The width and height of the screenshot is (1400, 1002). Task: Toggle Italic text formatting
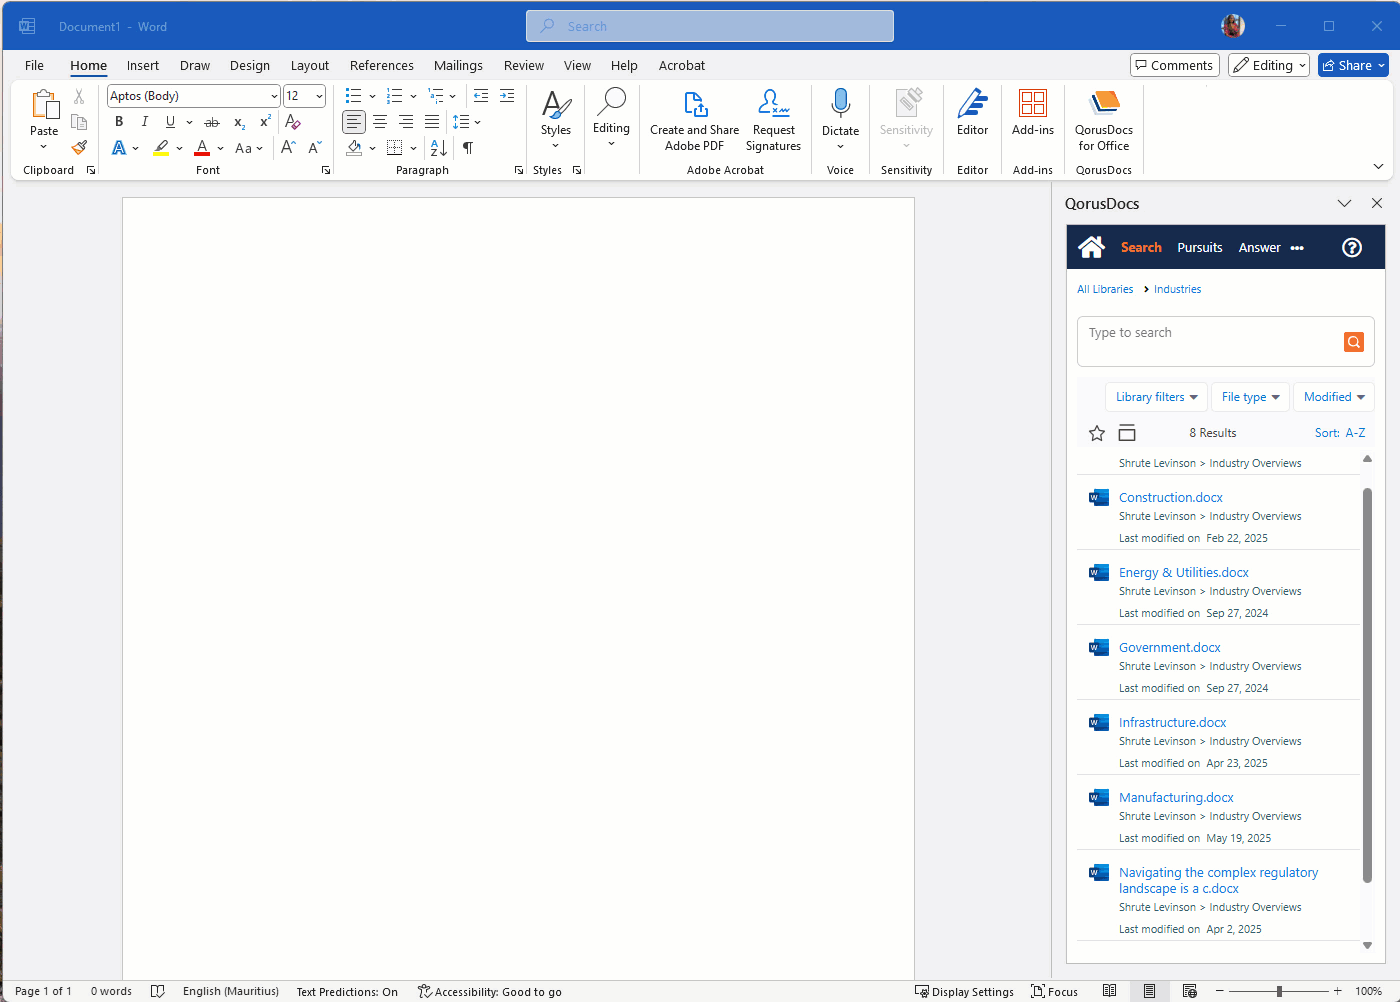coord(145,122)
